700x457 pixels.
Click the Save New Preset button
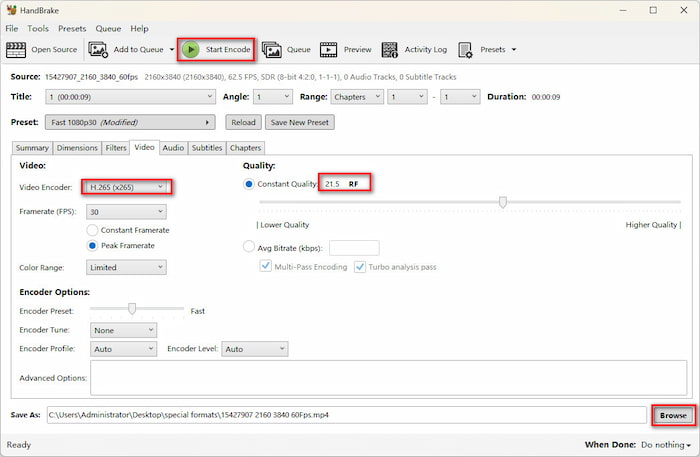pos(300,122)
